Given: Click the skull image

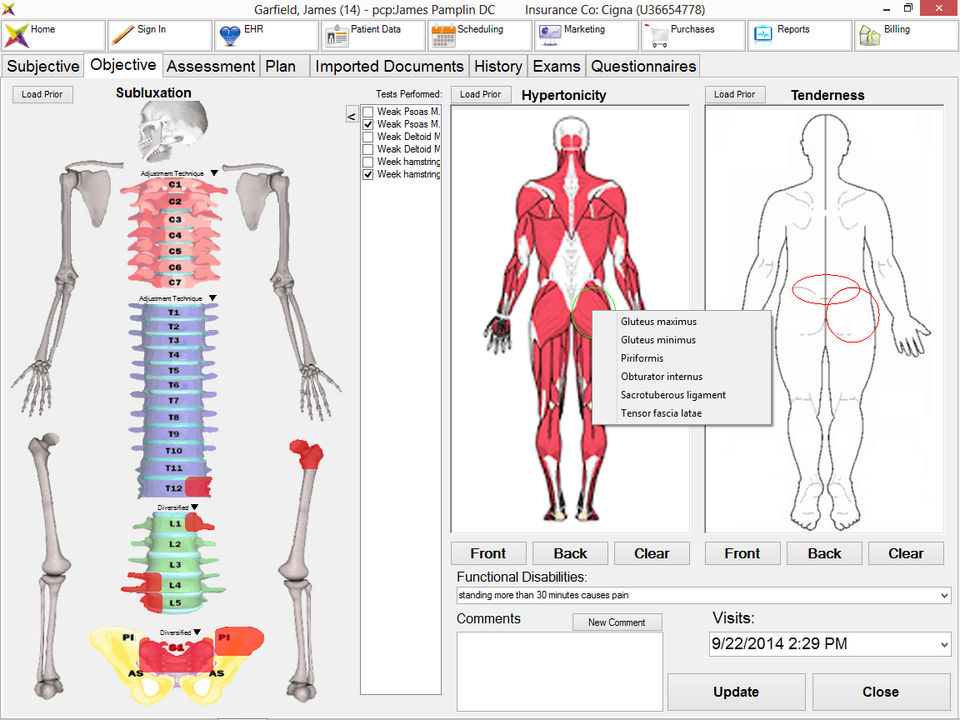Looking at the screenshot, I should 173,132.
